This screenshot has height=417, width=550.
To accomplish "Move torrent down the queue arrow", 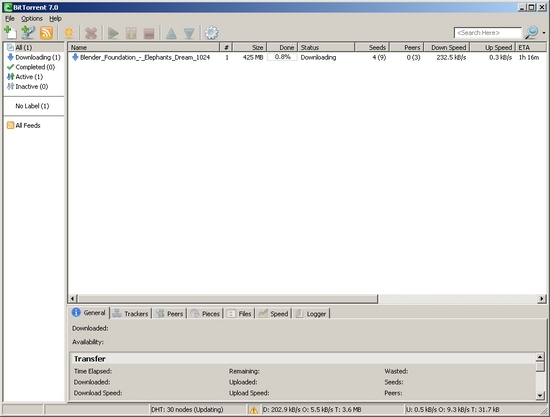I will click(x=189, y=34).
